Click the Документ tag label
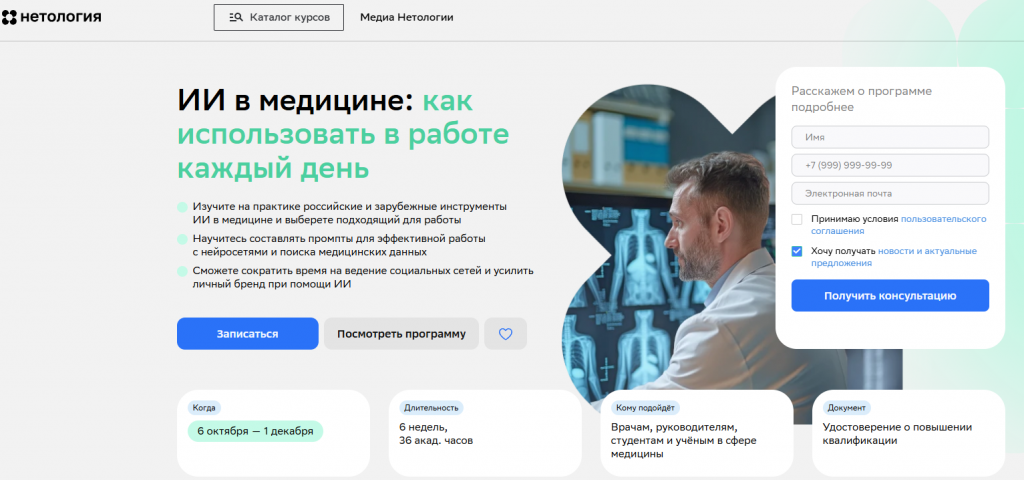The image size is (1024, 480). coord(846,408)
